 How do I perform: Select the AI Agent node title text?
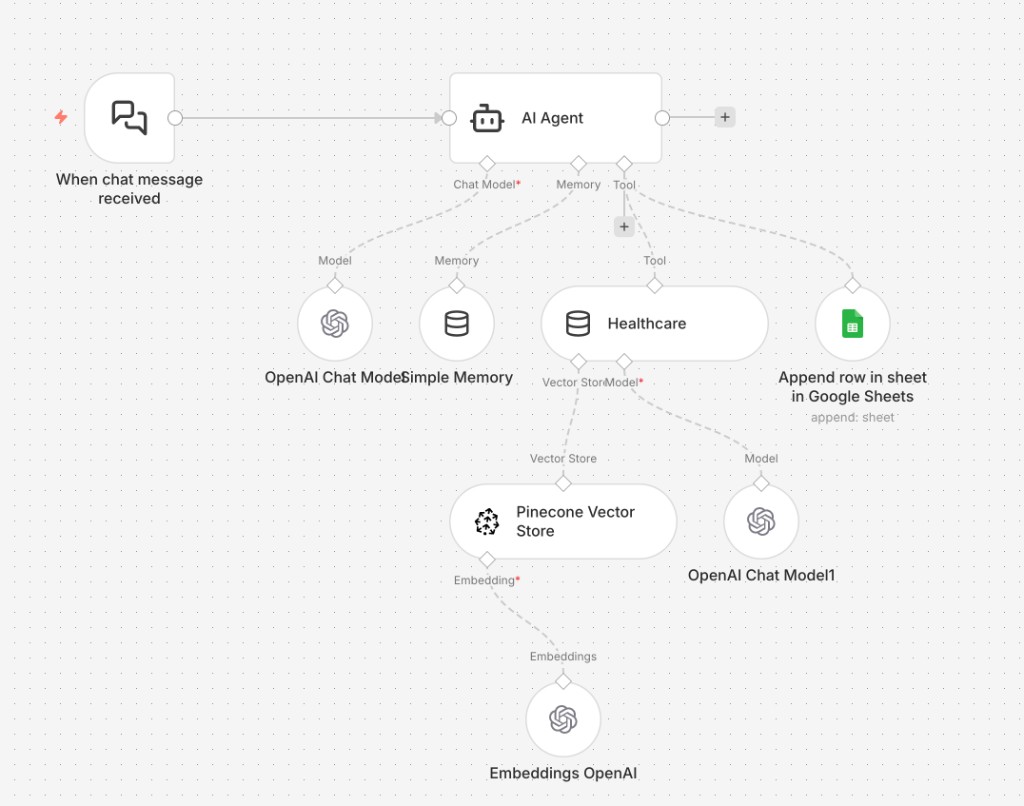point(551,117)
